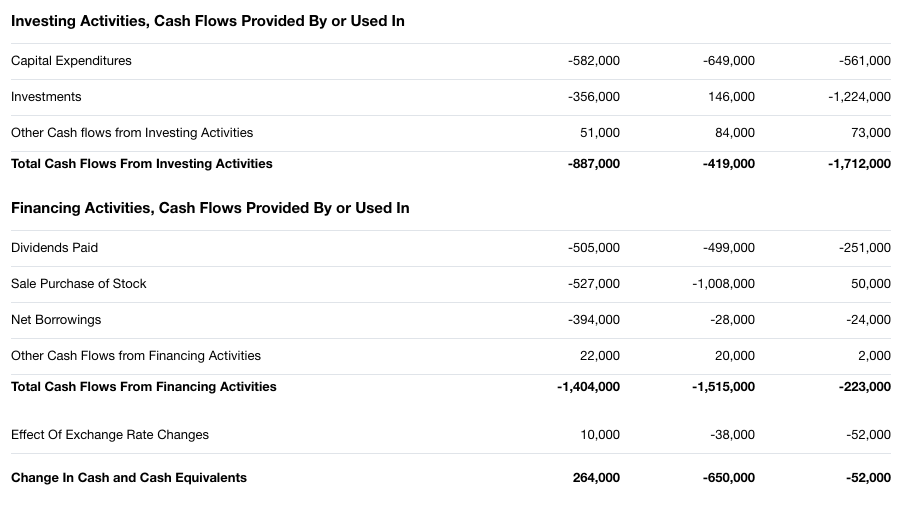
Task: Select change in cash value 264,000
Action: tap(596, 478)
